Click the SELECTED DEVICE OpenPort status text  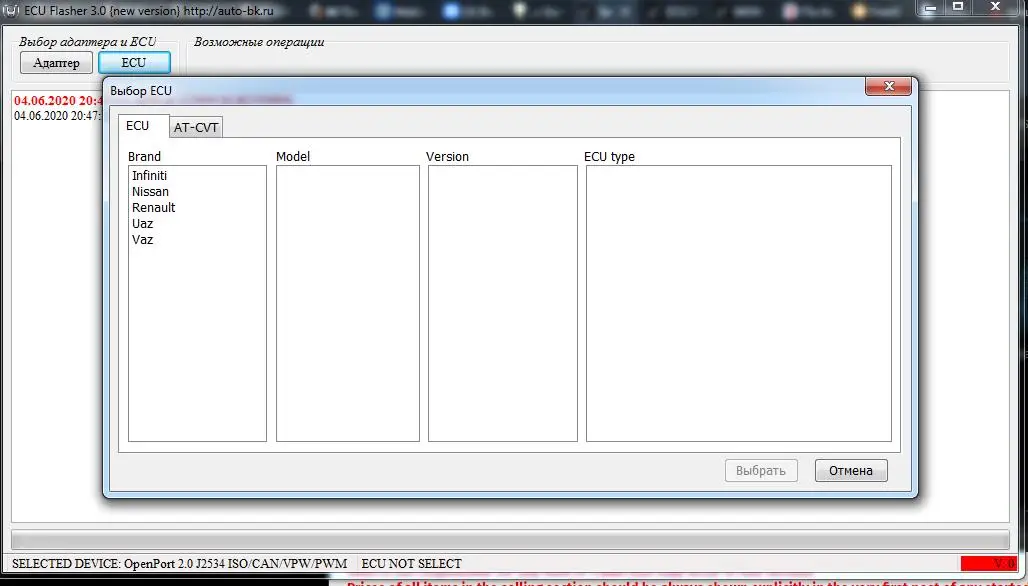click(180, 564)
